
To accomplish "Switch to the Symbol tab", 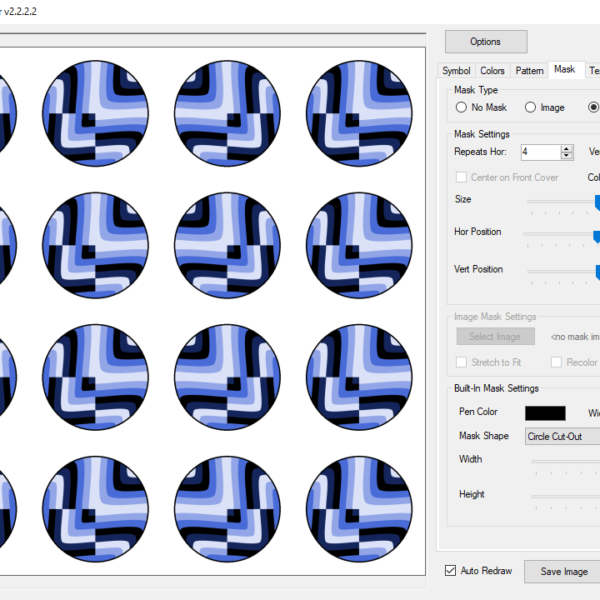I will click(456, 71).
